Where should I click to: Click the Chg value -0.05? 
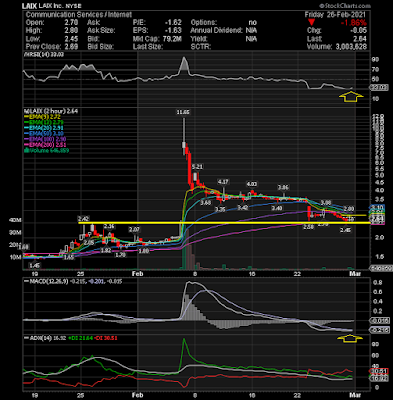click(x=359, y=31)
